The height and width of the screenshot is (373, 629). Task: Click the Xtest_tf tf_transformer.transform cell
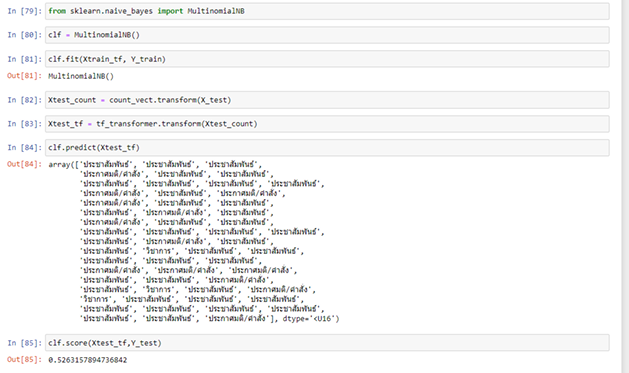[327, 124]
